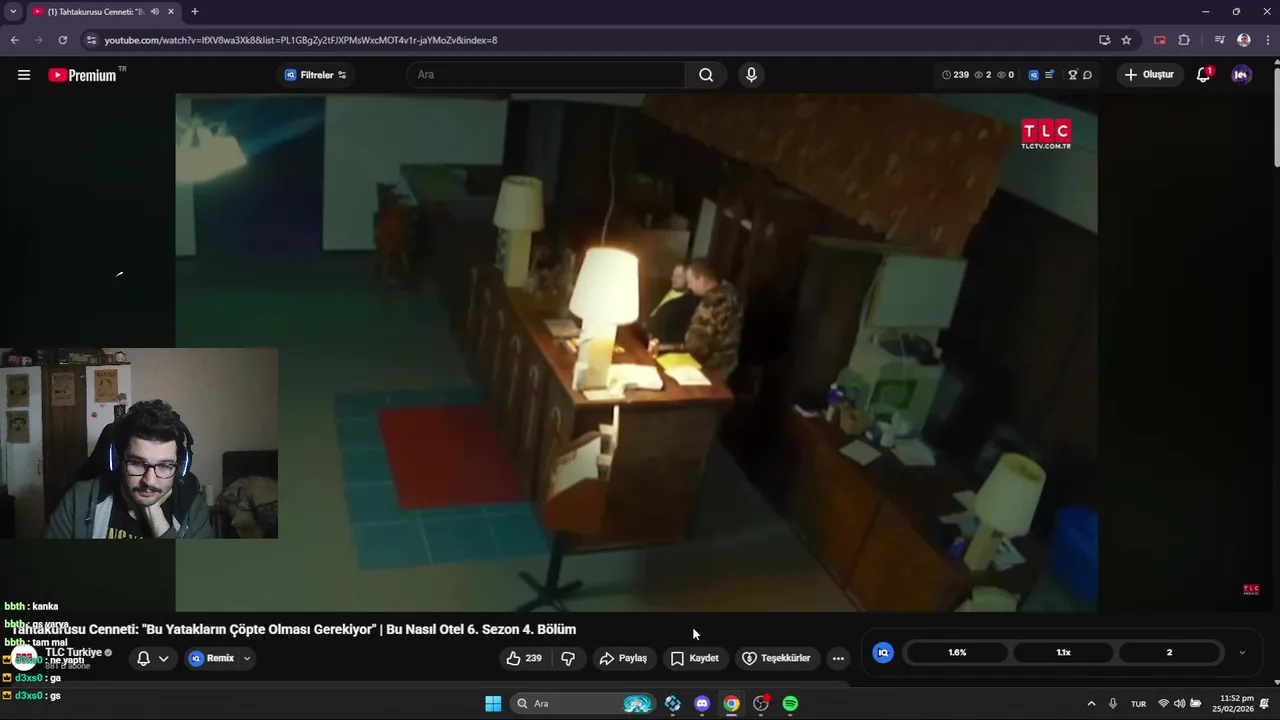Screen dimensions: 1280x720
Task: Click the red picture-in-picture extension icon
Action: click(x=1160, y=40)
